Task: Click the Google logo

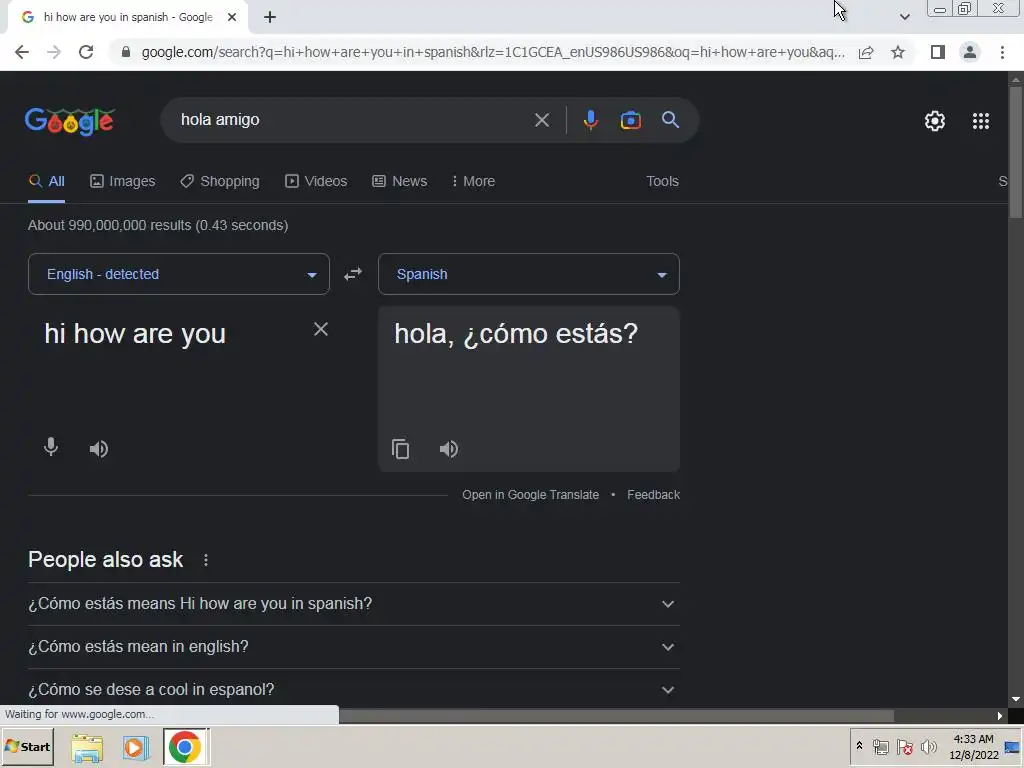Action: (x=70, y=121)
